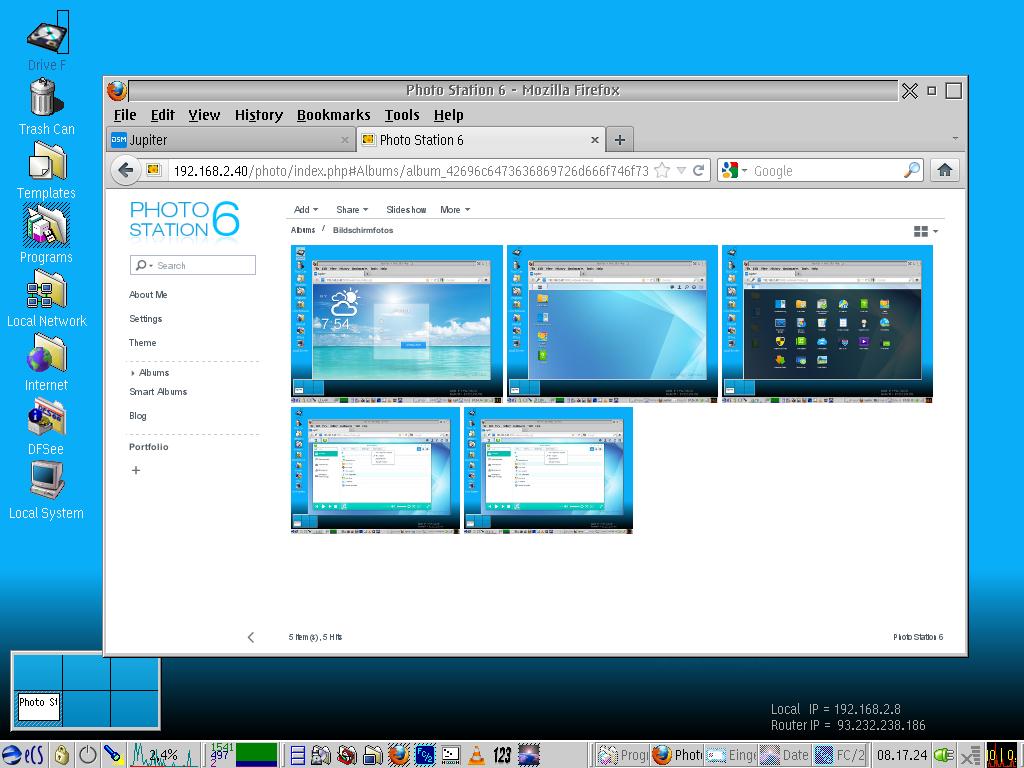Screen dimensions: 1024x768
Task: Go back with the Firefox back arrow
Action: click(x=125, y=170)
